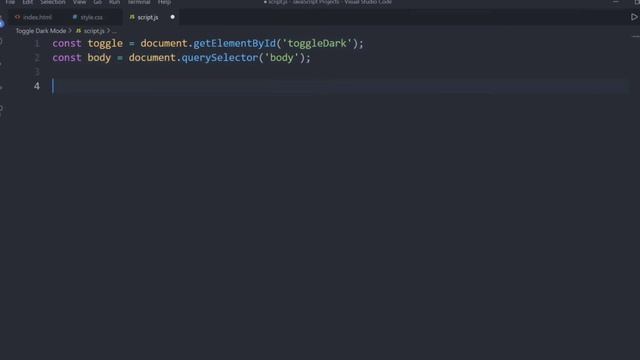Click the toggle variable name in line 1
This screenshot has width=640, height=360.
coord(105,43)
